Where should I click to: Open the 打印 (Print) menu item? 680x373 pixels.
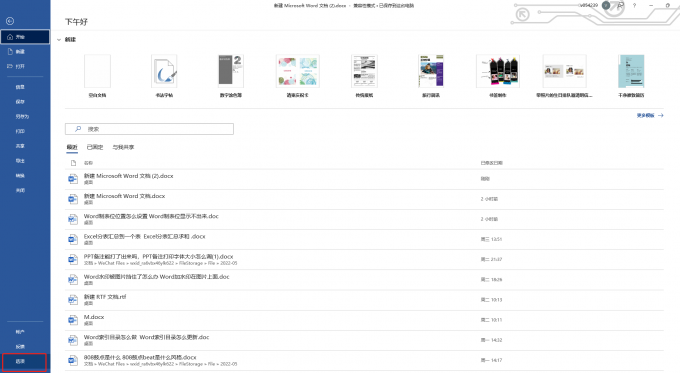click(20, 131)
